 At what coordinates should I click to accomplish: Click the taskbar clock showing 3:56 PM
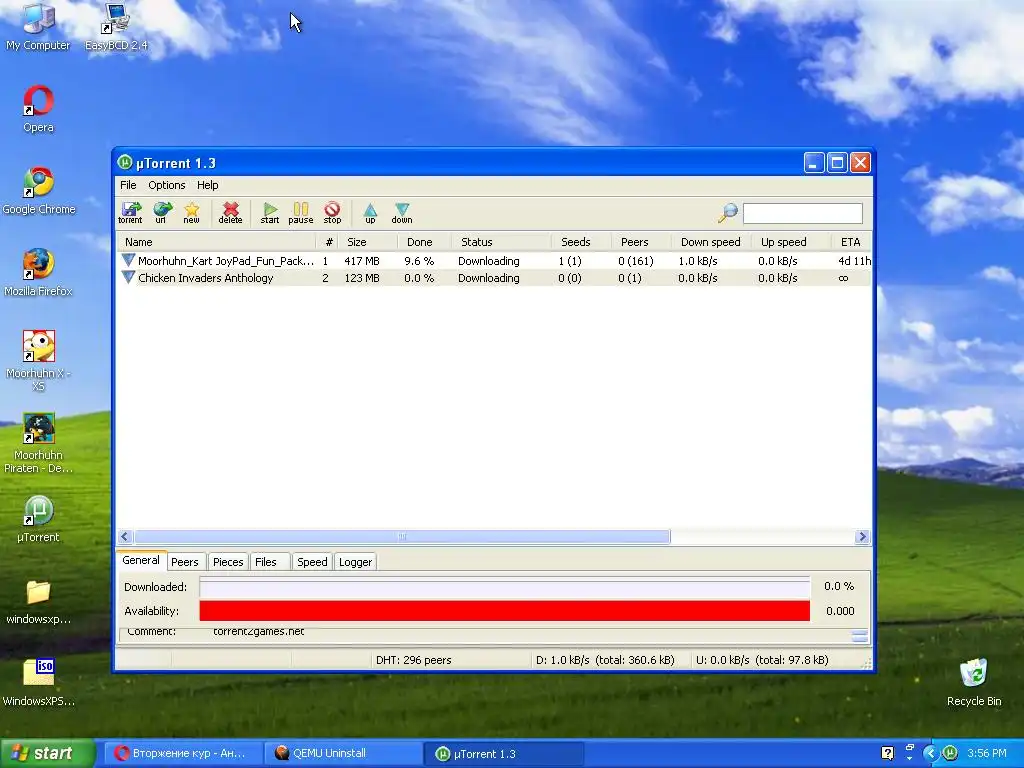(x=987, y=753)
